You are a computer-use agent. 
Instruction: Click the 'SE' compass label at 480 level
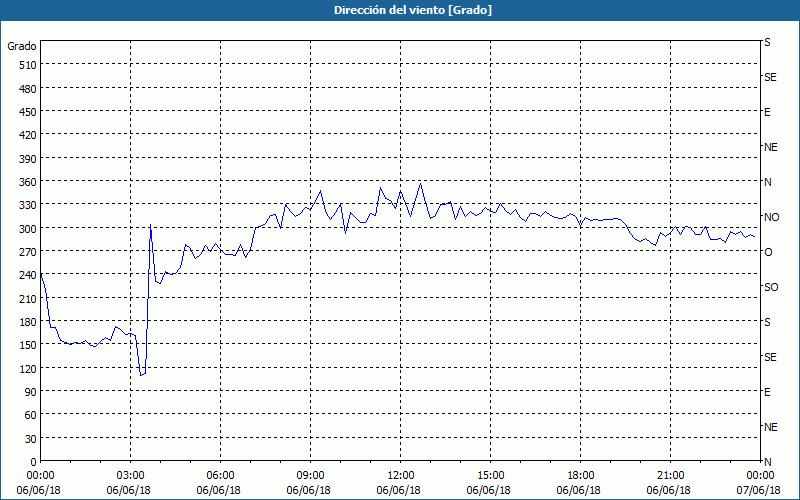click(x=770, y=78)
